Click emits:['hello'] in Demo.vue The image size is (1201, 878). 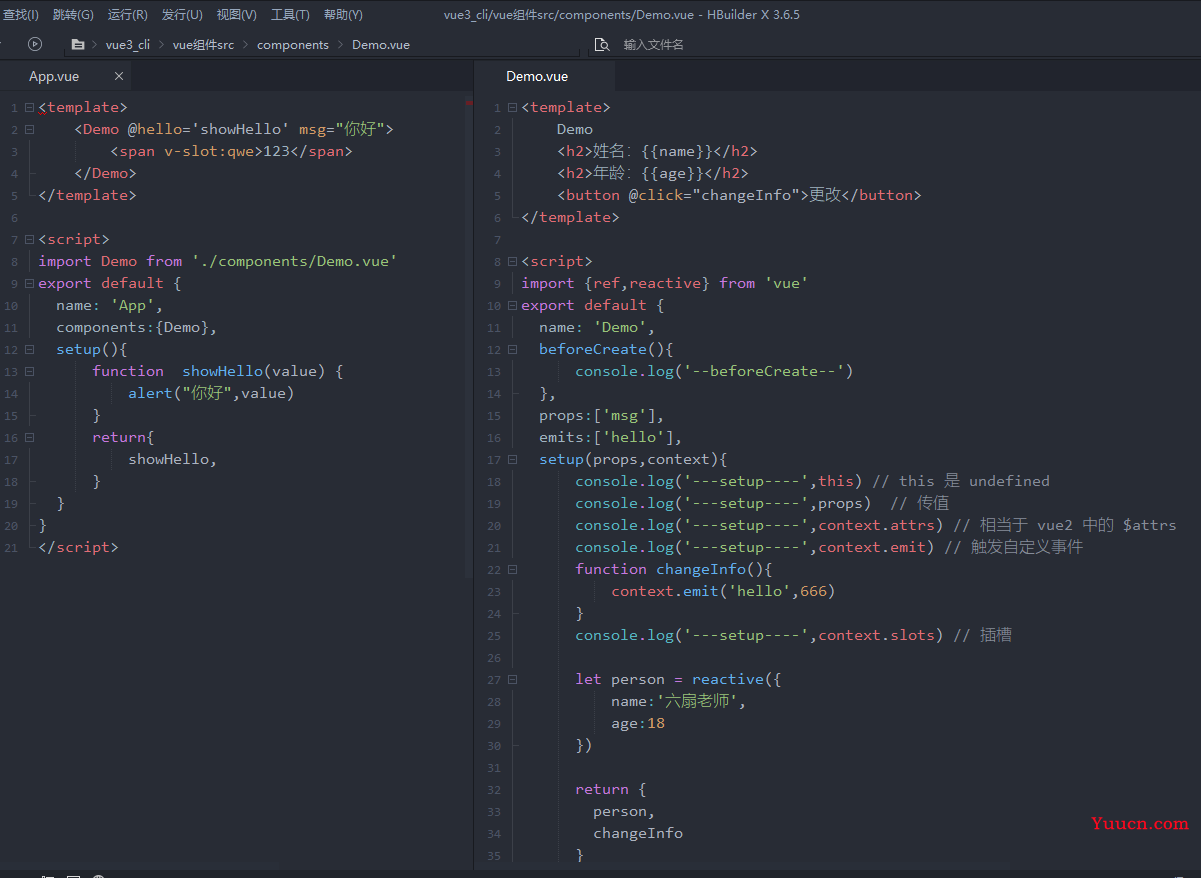[x=611, y=437]
